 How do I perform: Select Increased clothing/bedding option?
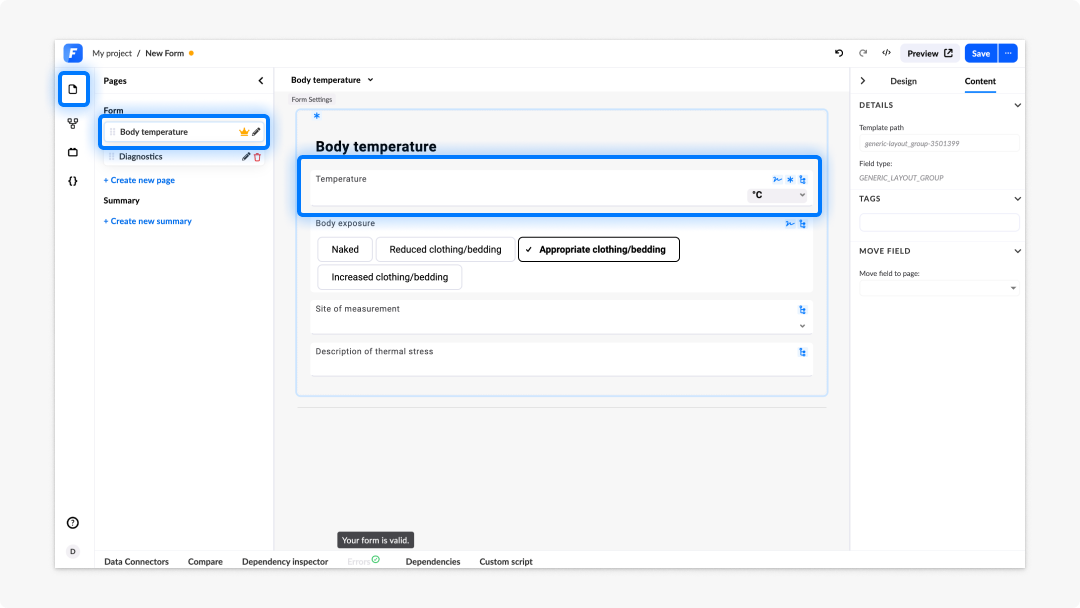click(390, 277)
